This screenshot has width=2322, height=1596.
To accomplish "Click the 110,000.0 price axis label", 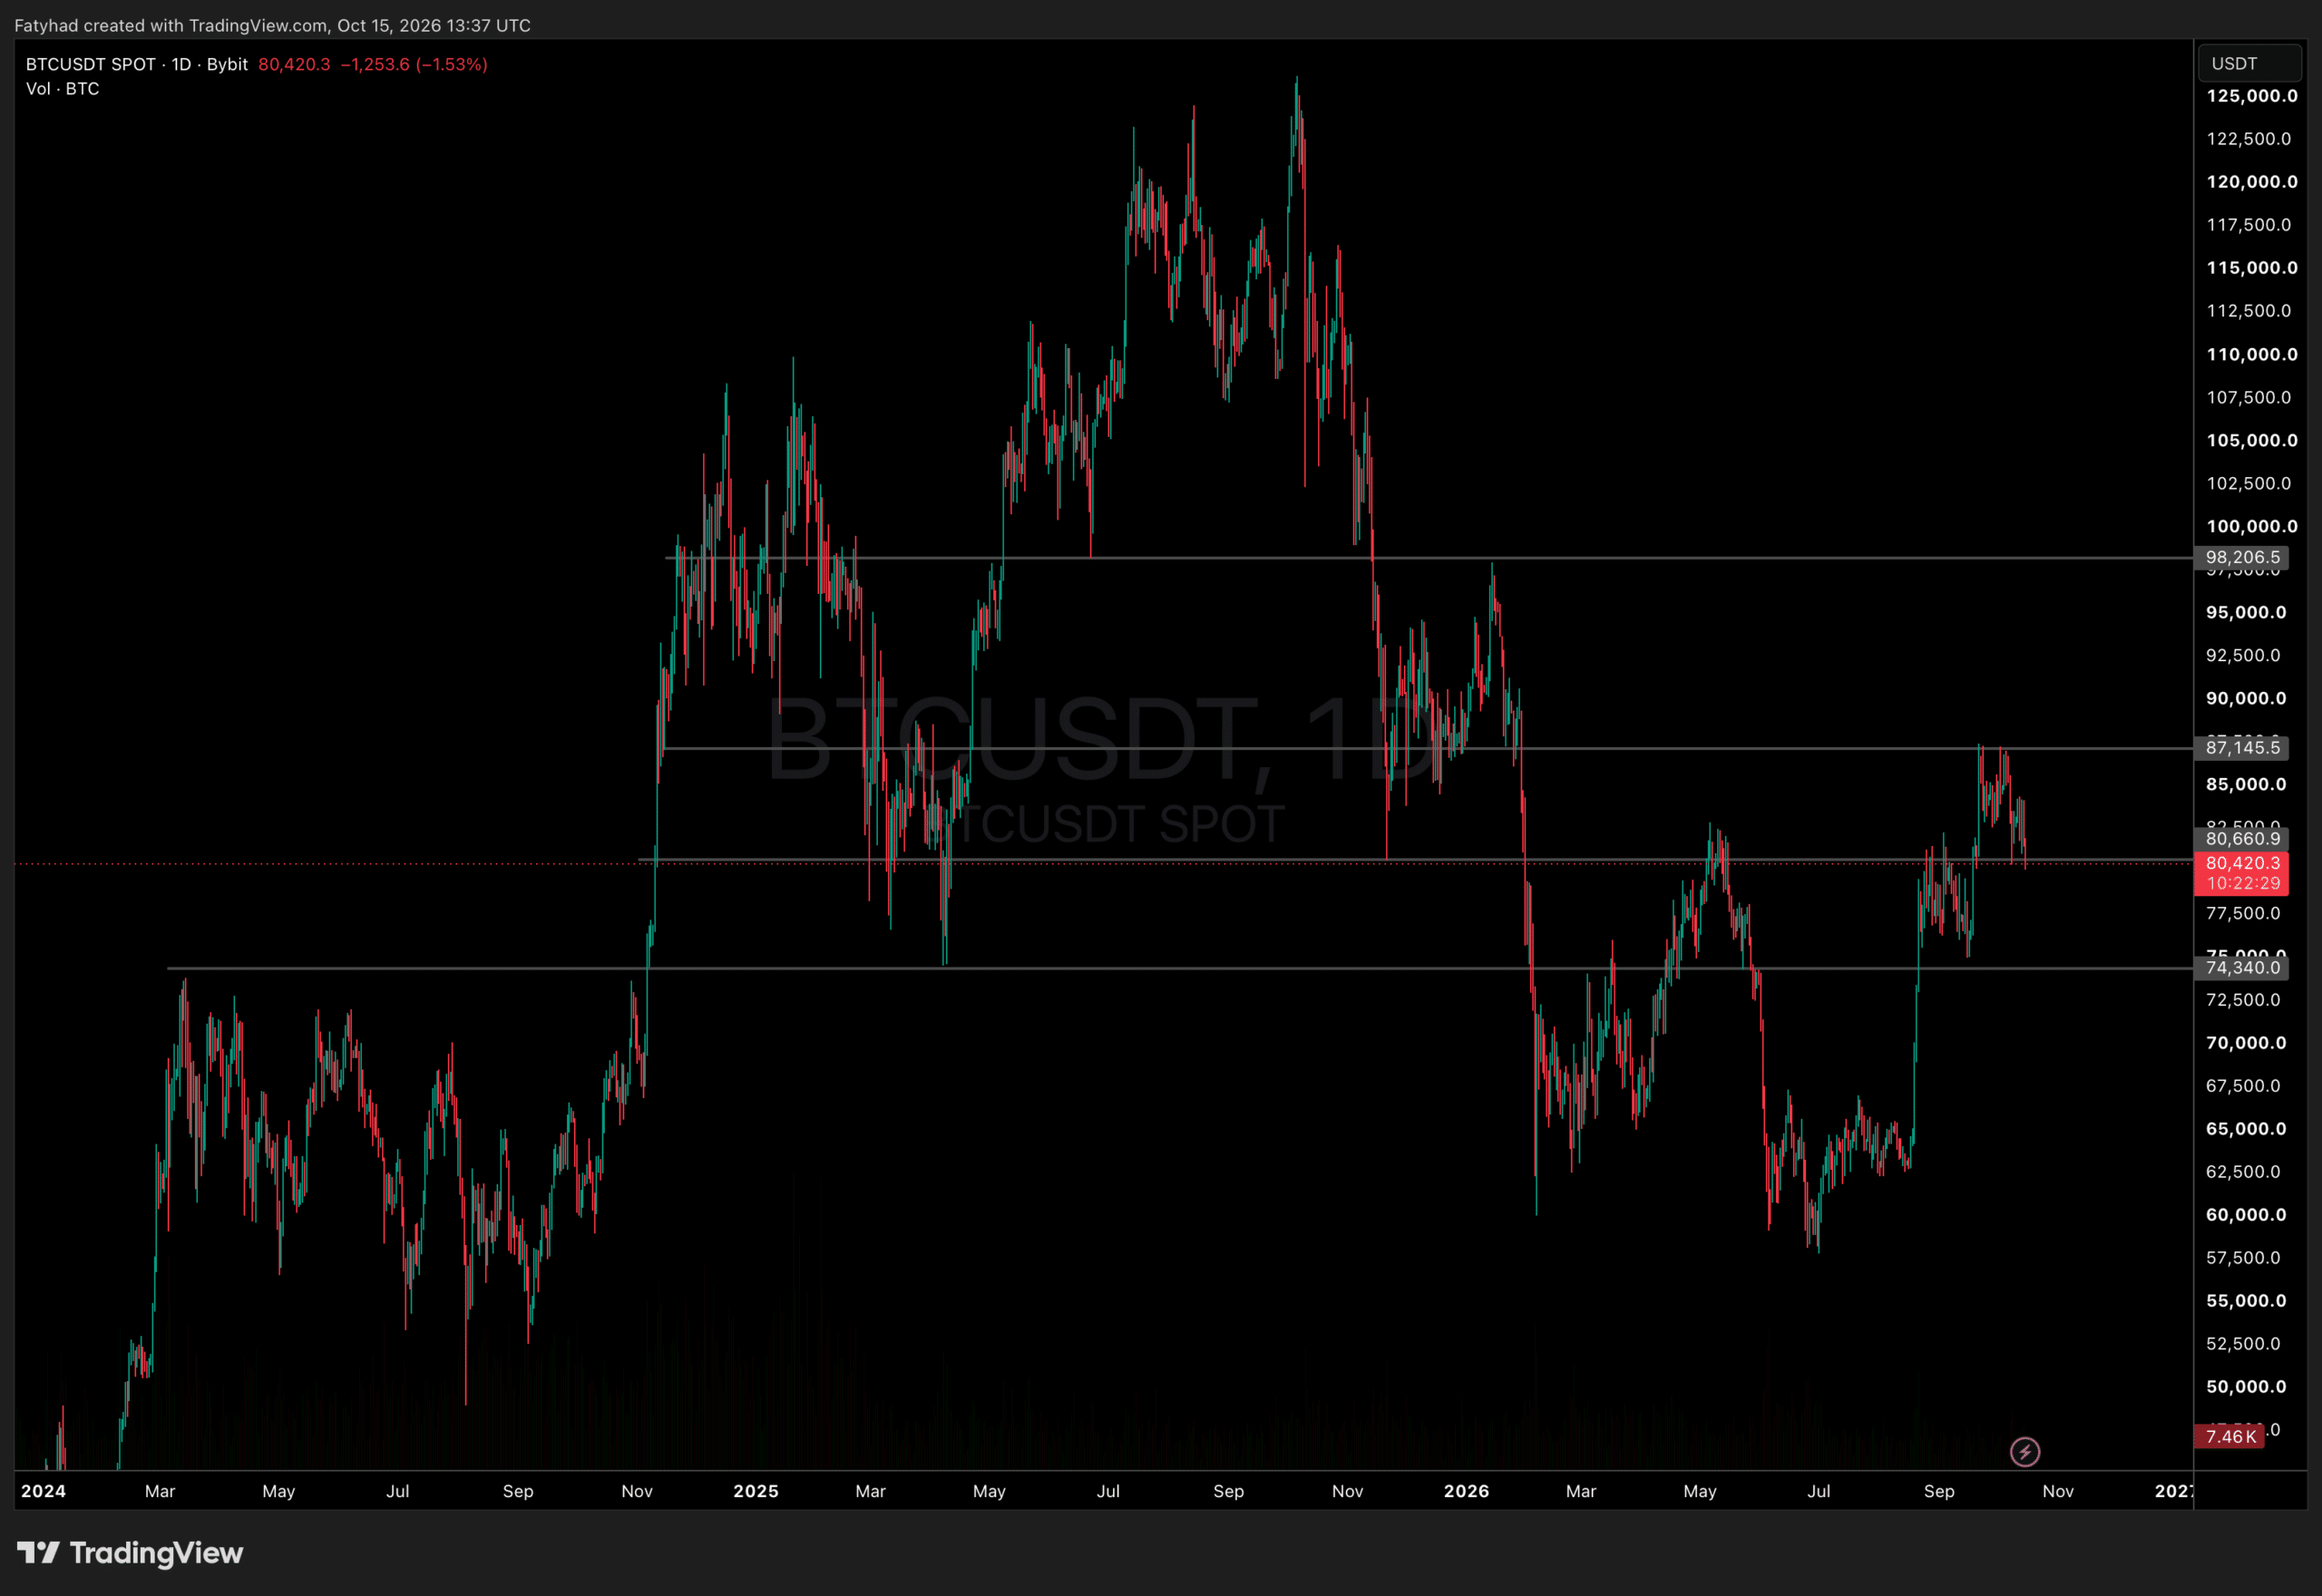I will (2252, 354).
